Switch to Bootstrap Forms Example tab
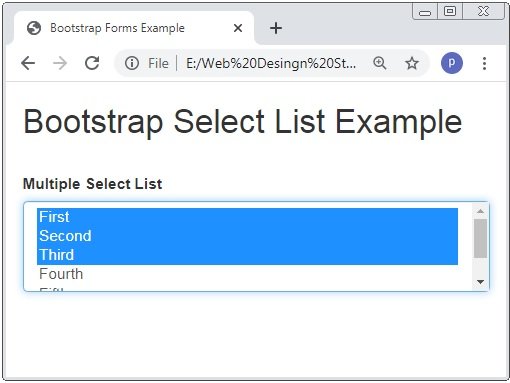 tap(117, 28)
